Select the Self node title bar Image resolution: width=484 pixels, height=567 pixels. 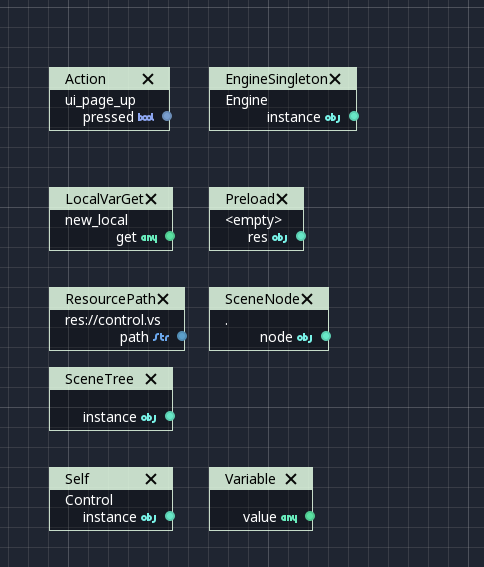pos(111,479)
